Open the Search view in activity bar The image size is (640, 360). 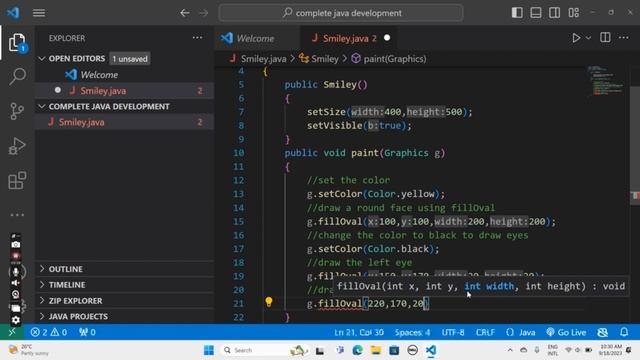(x=17, y=76)
